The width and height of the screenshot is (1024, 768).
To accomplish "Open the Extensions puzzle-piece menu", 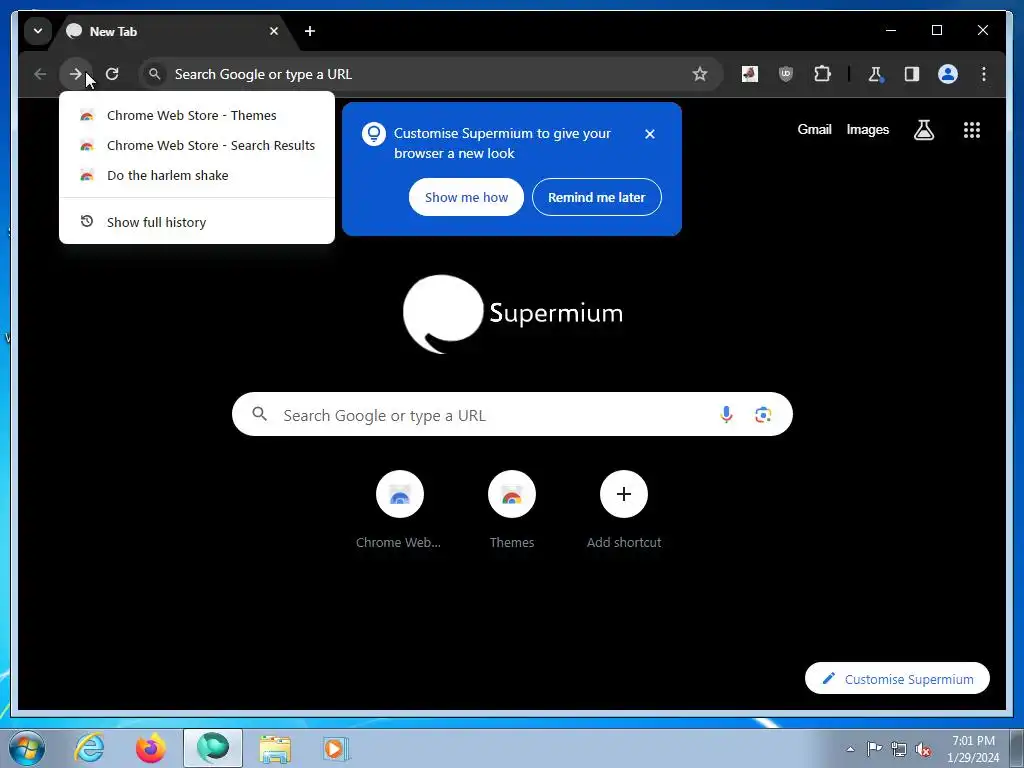I will click(x=822, y=74).
